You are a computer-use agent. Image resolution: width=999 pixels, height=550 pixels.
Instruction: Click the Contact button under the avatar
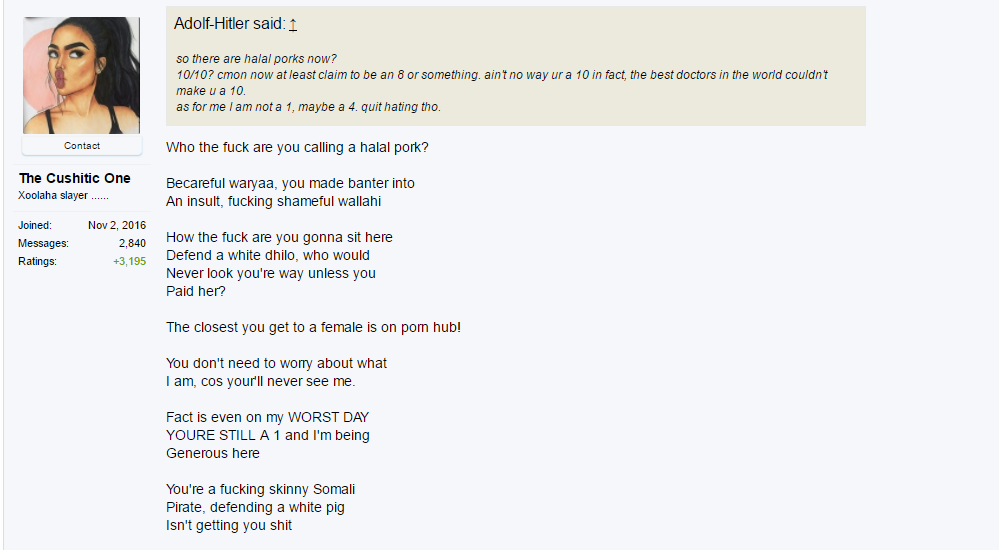(82, 145)
